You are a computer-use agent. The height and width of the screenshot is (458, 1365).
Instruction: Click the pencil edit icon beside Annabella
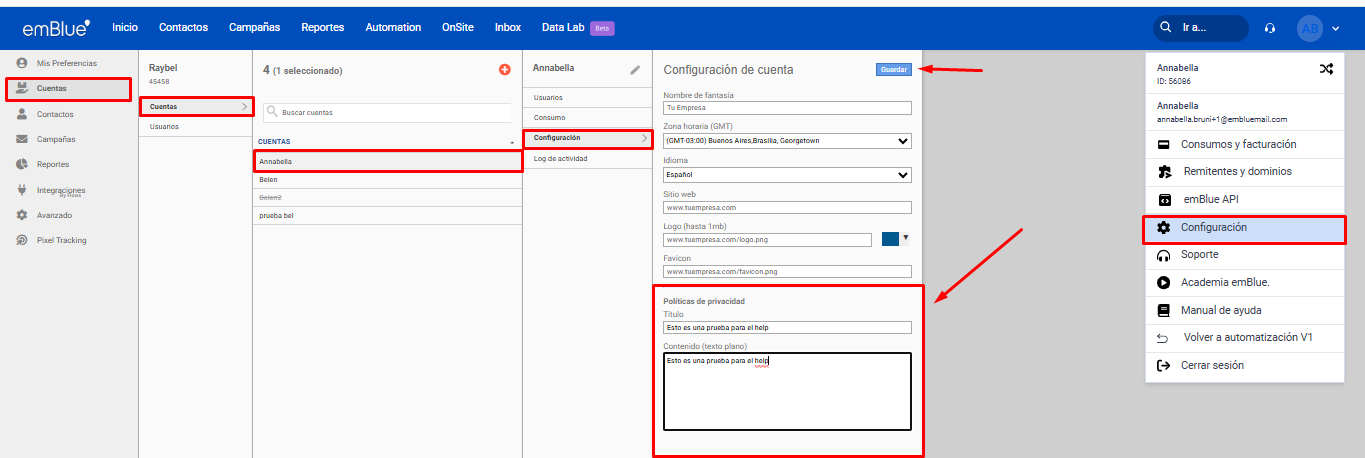pyautogui.click(x=635, y=70)
